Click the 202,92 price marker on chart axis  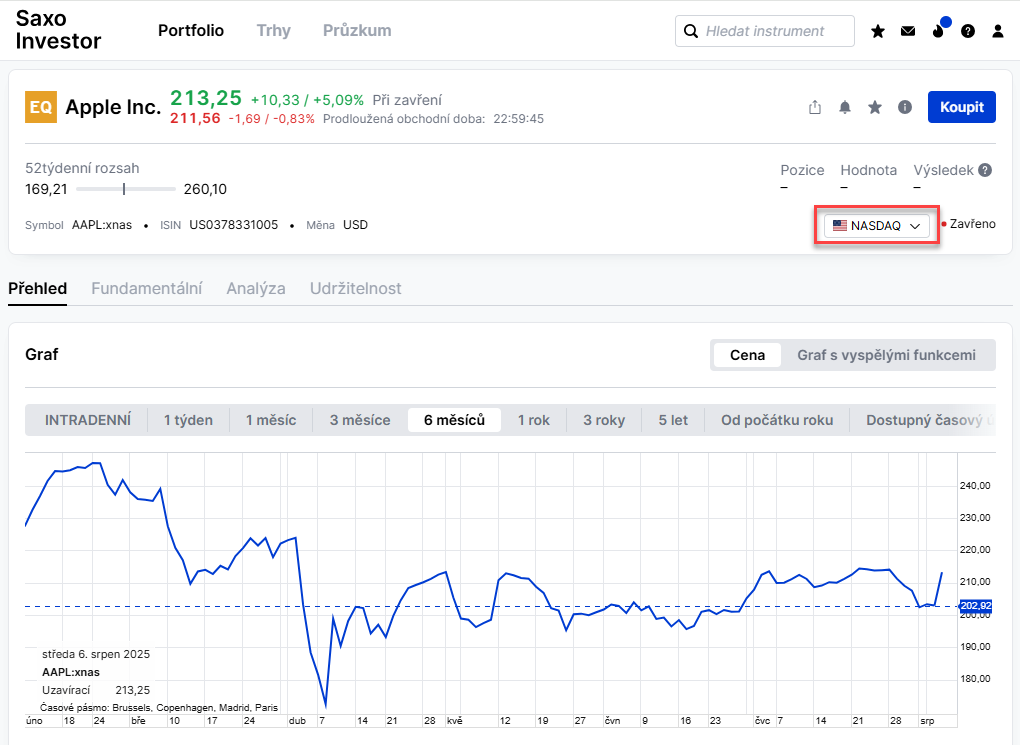coord(976,606)
